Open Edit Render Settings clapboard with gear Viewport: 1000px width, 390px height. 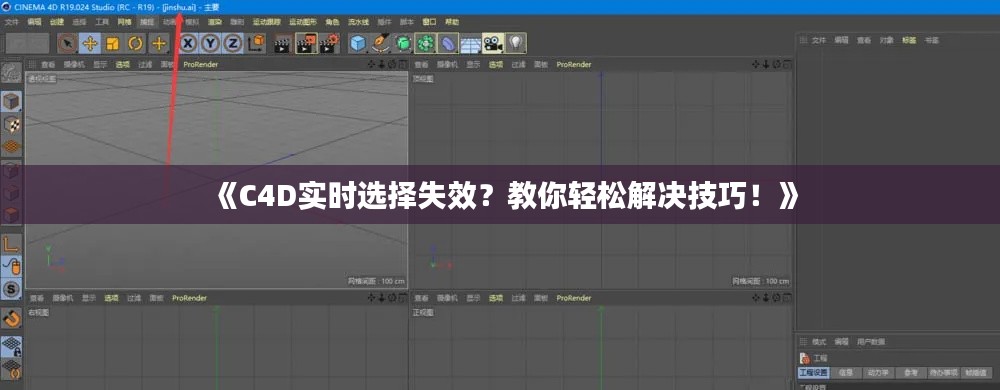click(x=329, y=43)
